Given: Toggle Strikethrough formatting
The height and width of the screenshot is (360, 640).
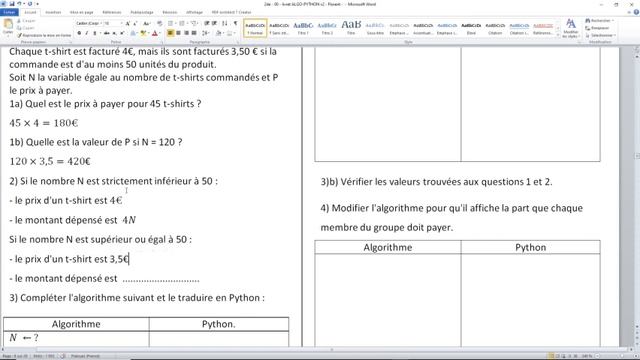Looking at the screenshot, I should (107, 33).
